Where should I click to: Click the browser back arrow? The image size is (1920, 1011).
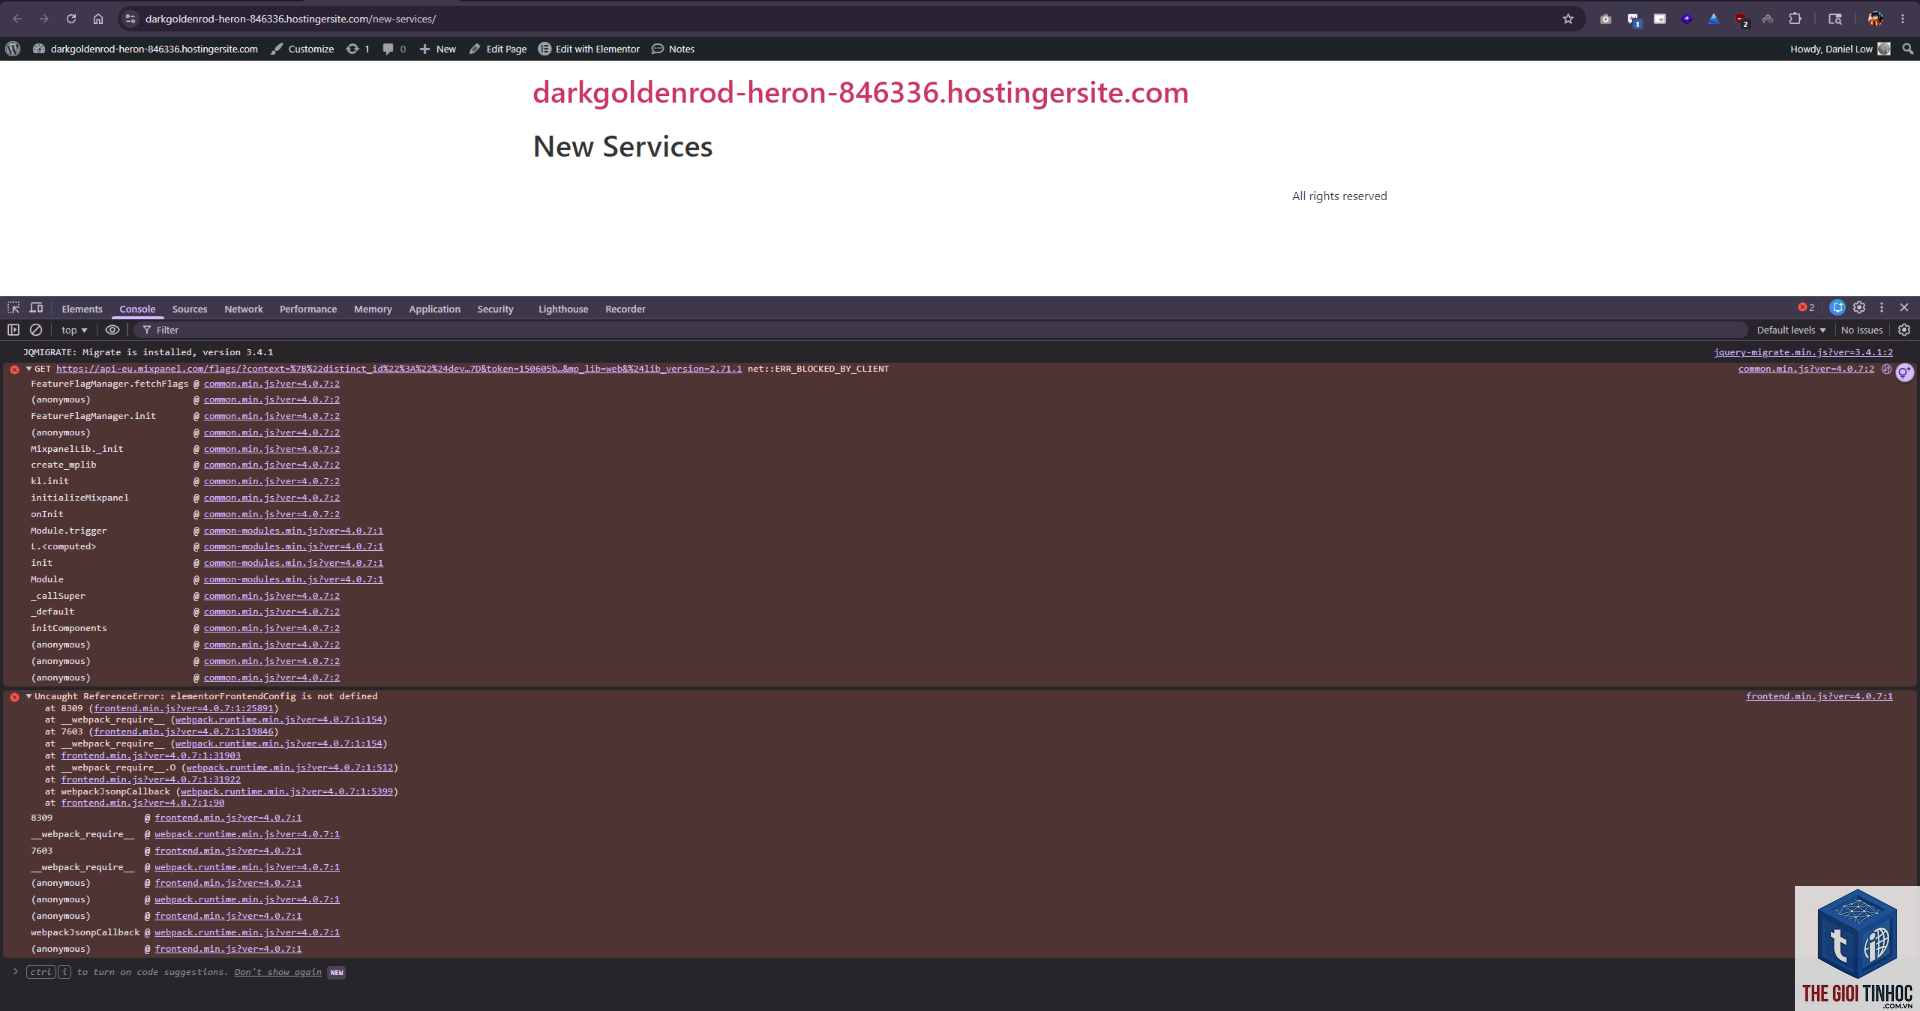click(17, 19)
